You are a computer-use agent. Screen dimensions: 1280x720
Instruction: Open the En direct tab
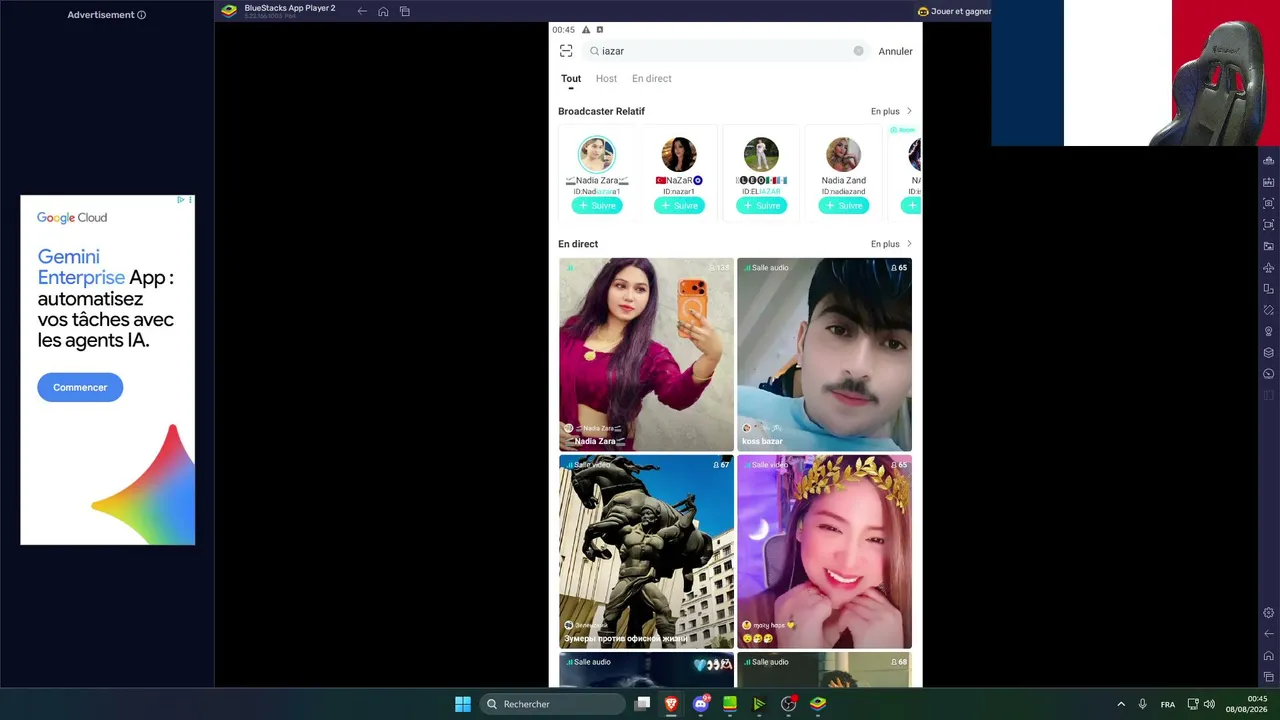[652, 79]
